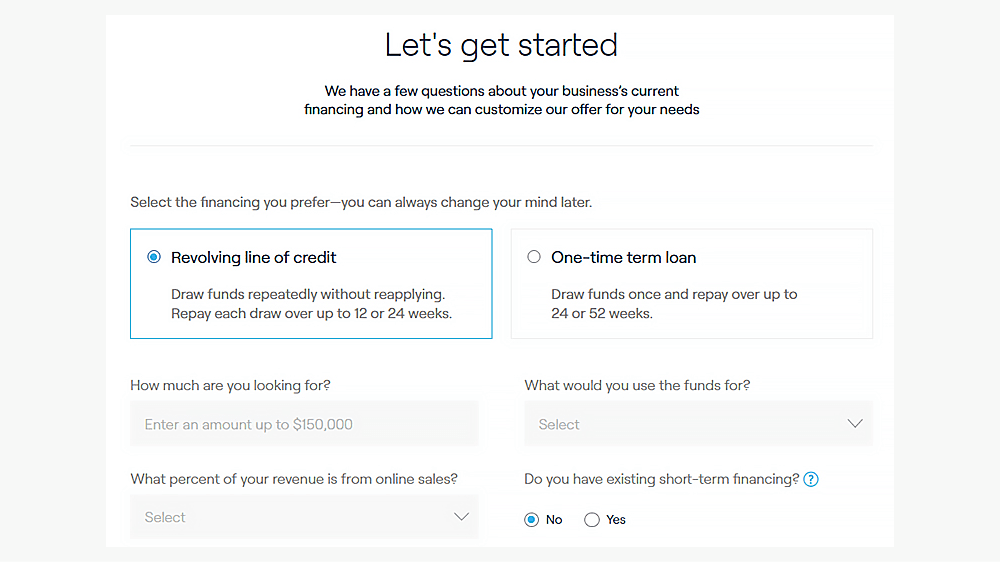Click the 'No' label text
Screen dimensions: 1000x562
pos(554,520)
